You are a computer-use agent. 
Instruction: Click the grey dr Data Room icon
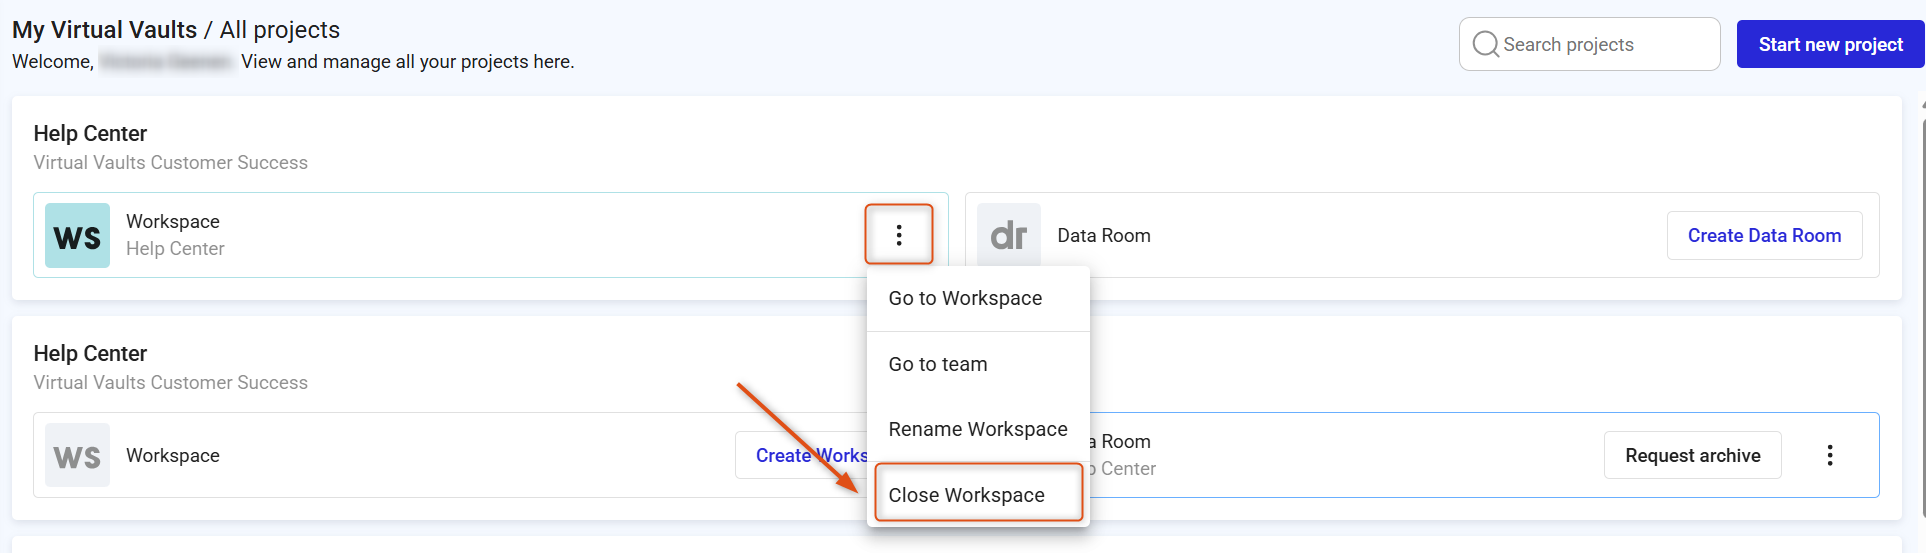(x=1009, y=235)
